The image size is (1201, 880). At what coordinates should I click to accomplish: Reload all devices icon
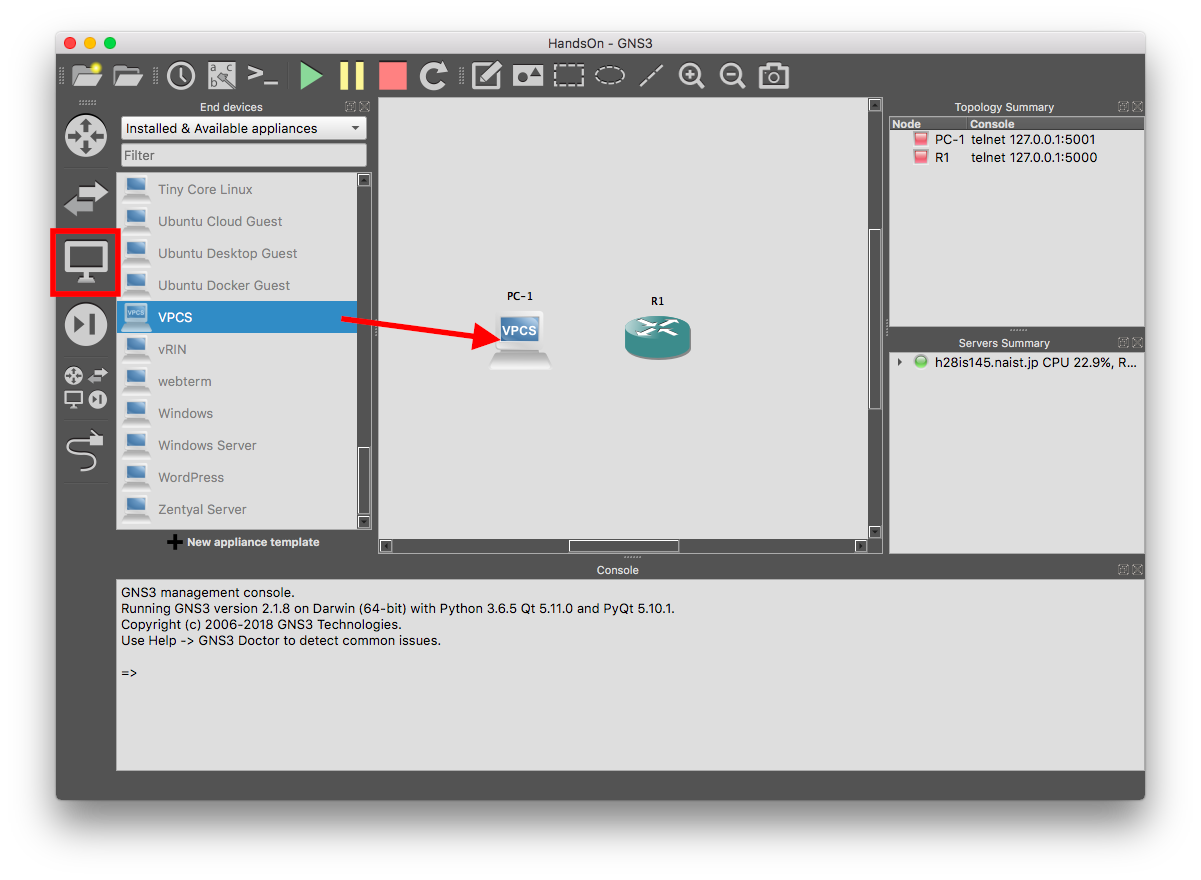(x=434, y=76)
